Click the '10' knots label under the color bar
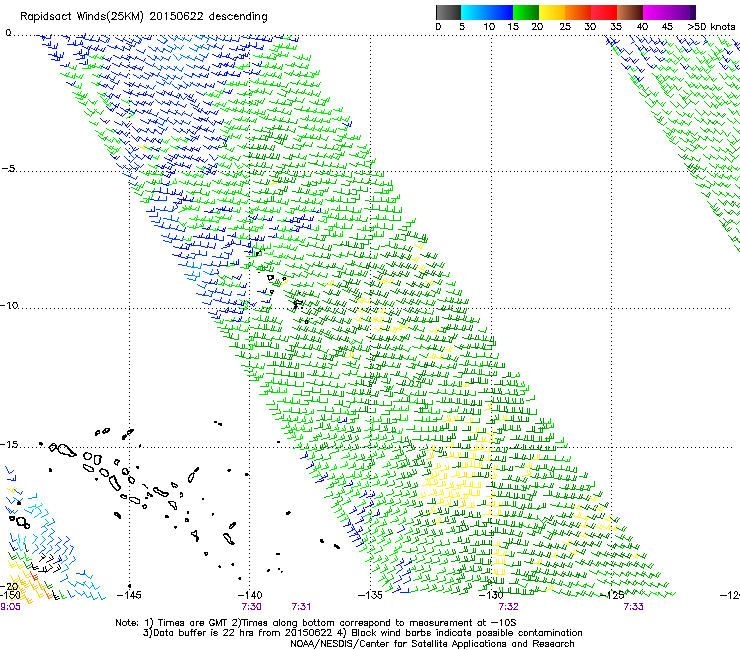740x650 pixels. click(489, 26)
